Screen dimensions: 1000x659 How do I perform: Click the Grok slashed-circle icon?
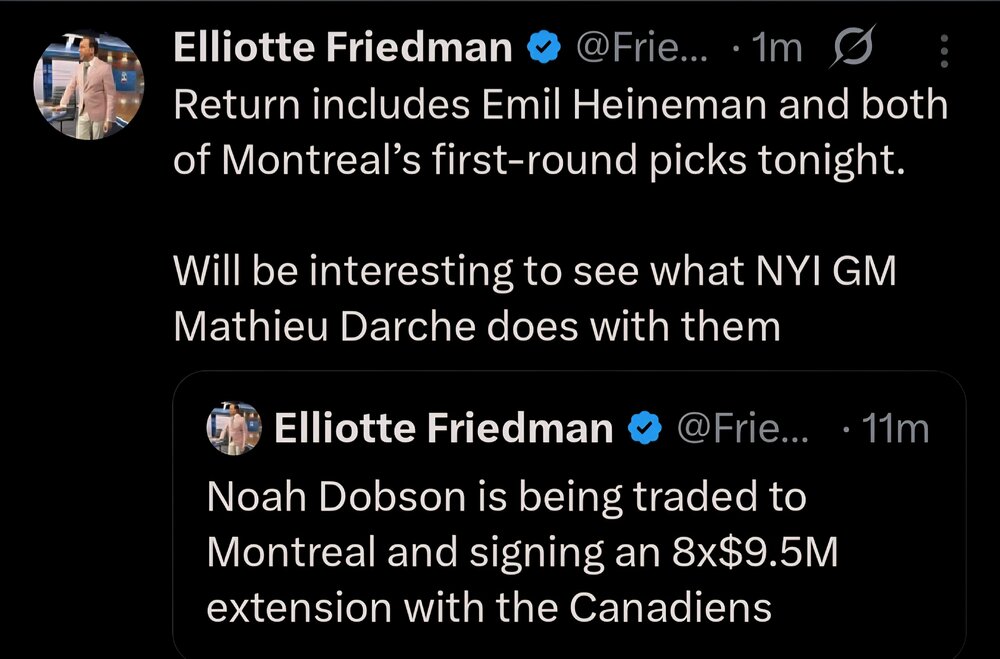(852, 47)
